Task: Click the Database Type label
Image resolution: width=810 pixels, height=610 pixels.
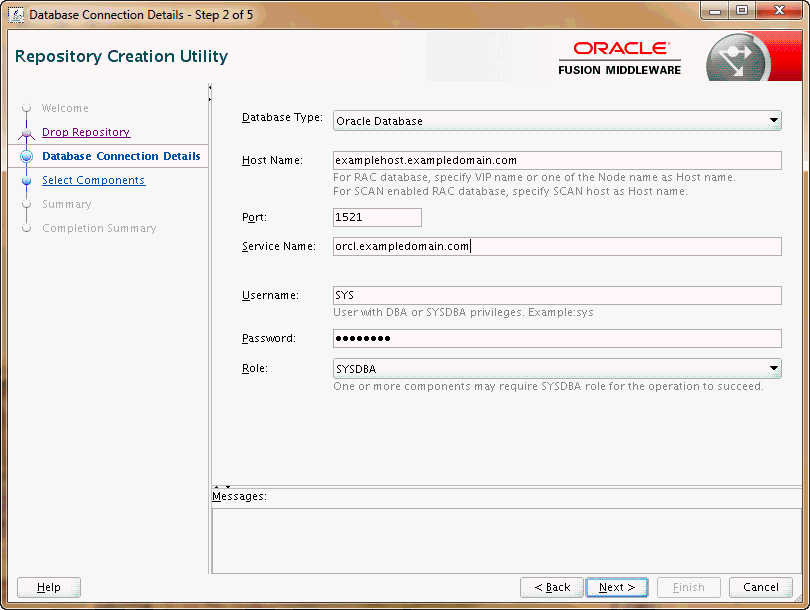Action: click(x=282, y=117)
